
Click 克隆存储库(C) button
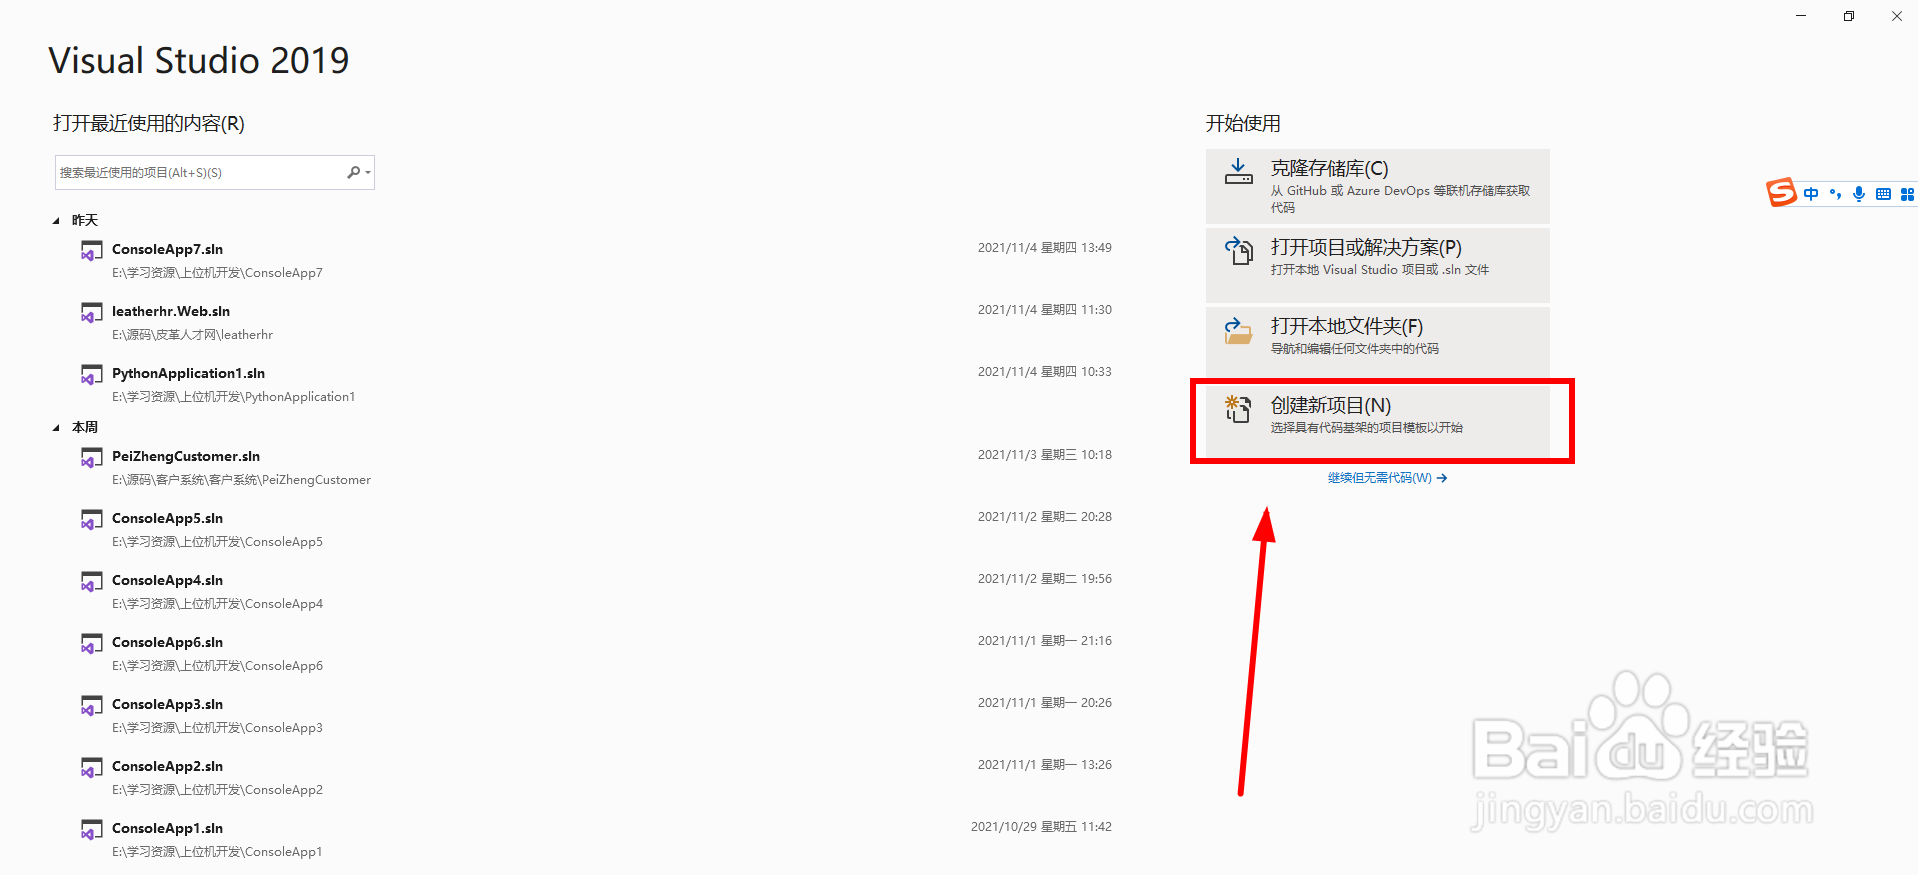(1378, 186)
